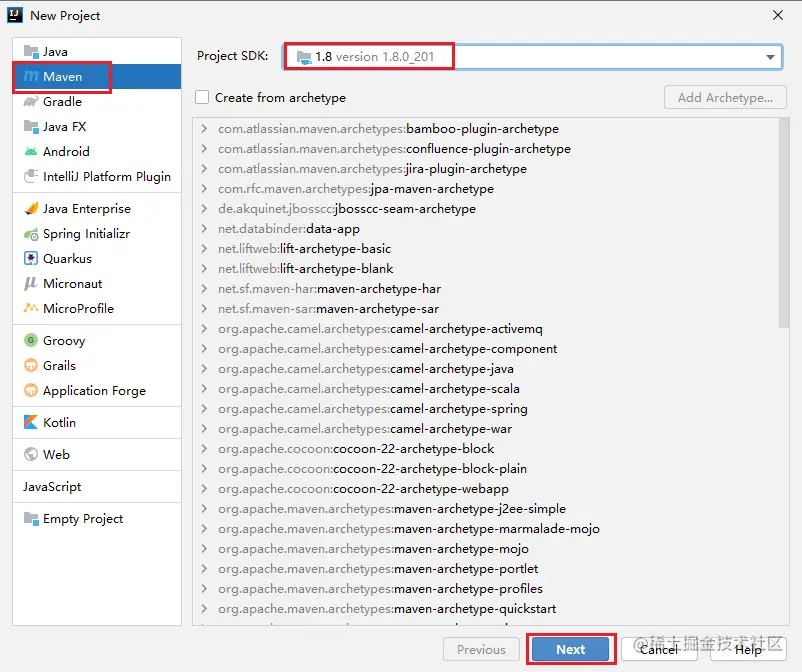The height and width of the screenshot is (672, 802).
Task: Click the Web globe icon
Action: point(31,454)
